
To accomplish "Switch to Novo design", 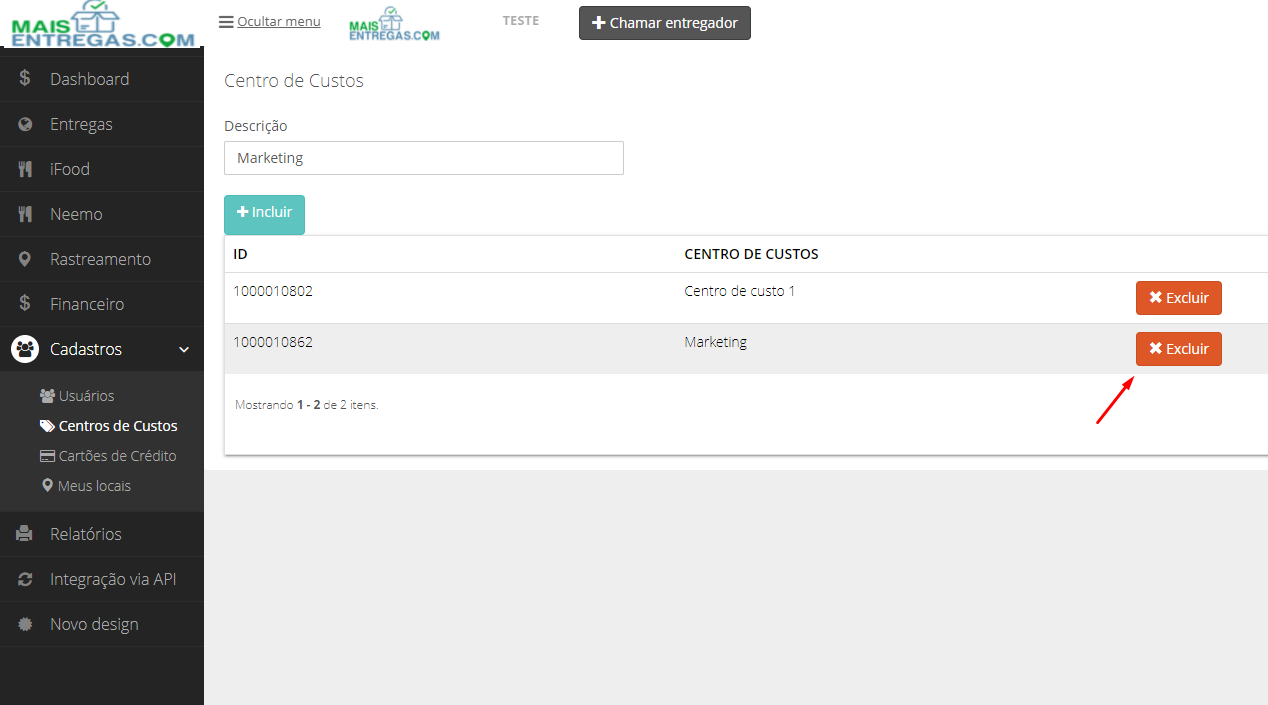I will pyautogui.click(x=102, y=624).
